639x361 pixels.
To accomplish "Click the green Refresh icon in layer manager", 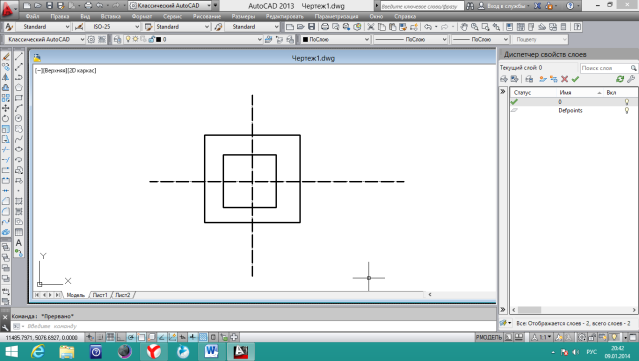I will coord(620,79).
